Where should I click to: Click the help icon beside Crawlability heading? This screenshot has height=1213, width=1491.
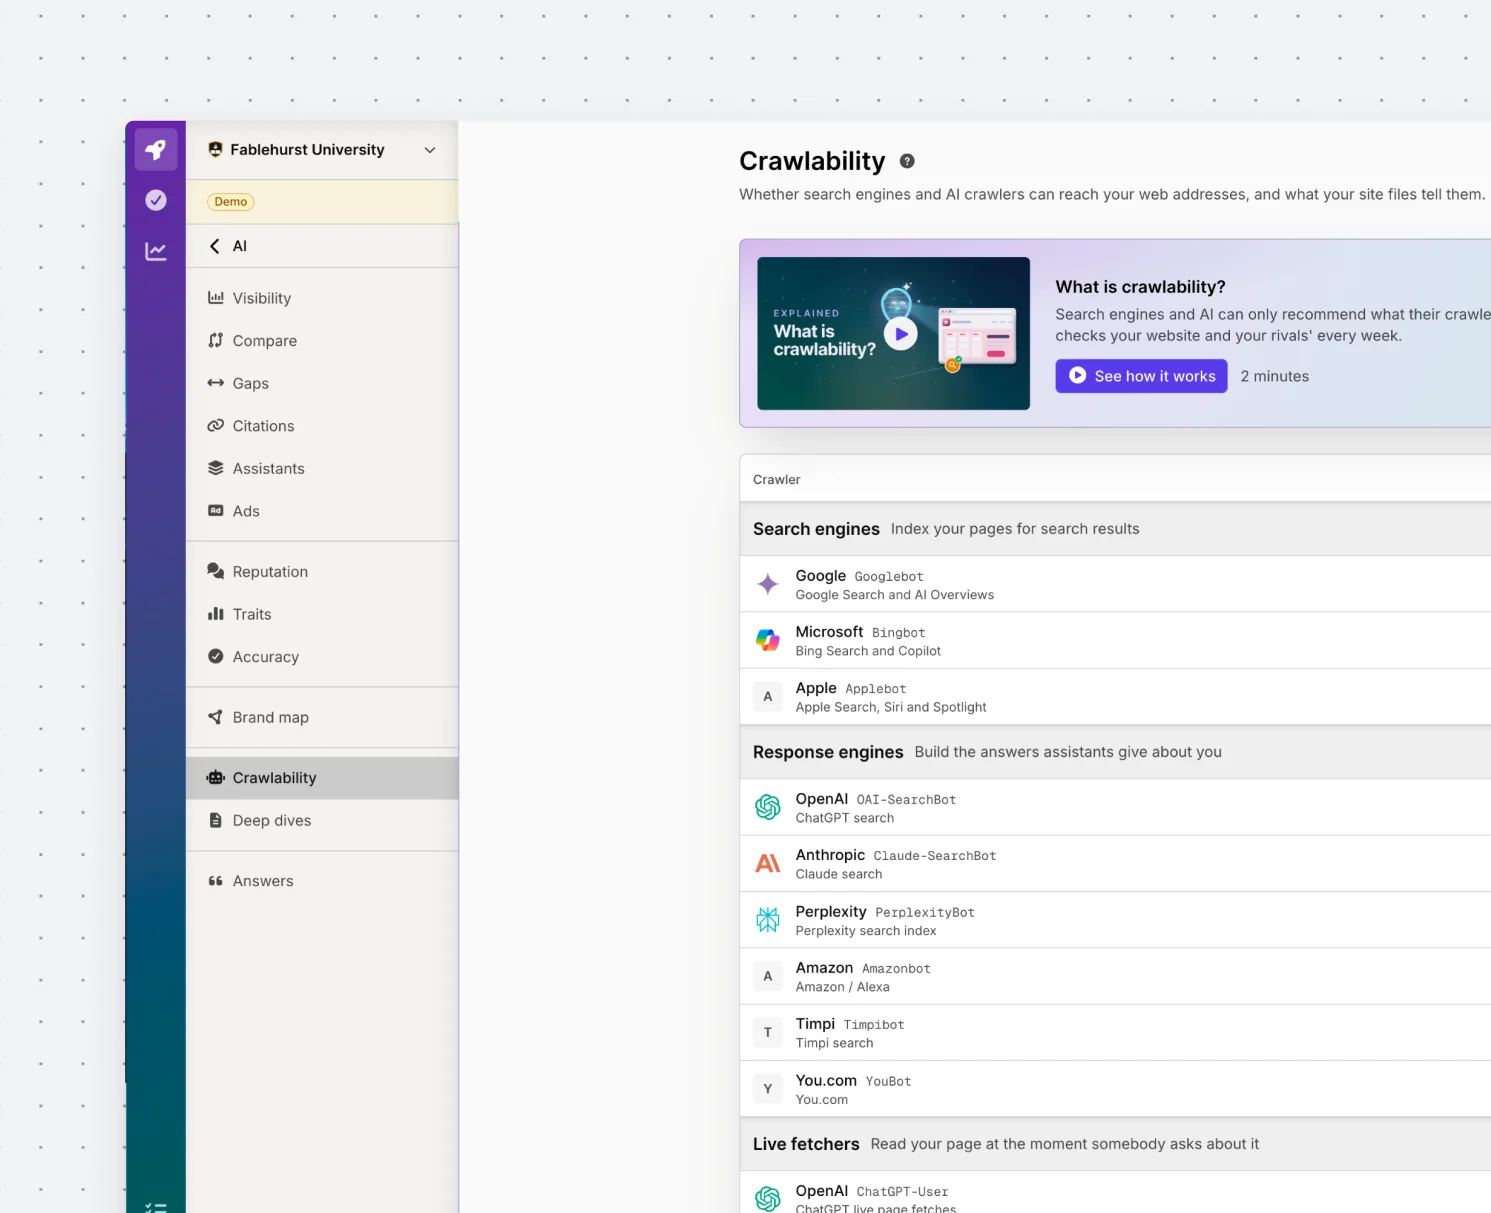tap(907, 161)
